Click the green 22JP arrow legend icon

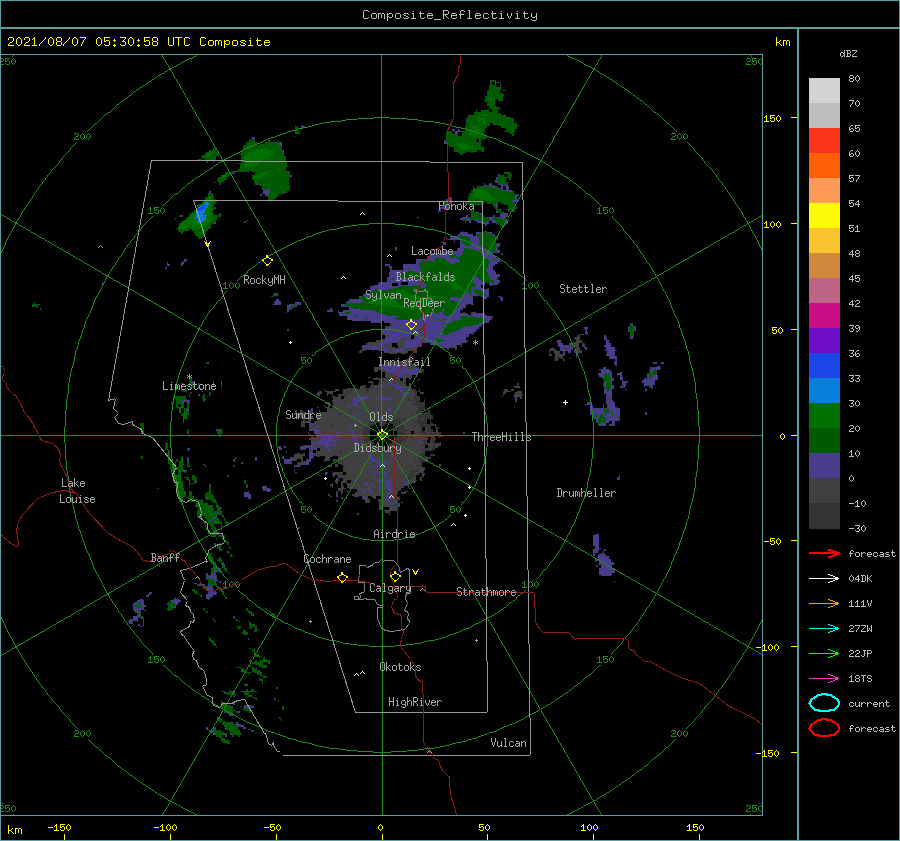pyautogui.click(x=824, y=653)
